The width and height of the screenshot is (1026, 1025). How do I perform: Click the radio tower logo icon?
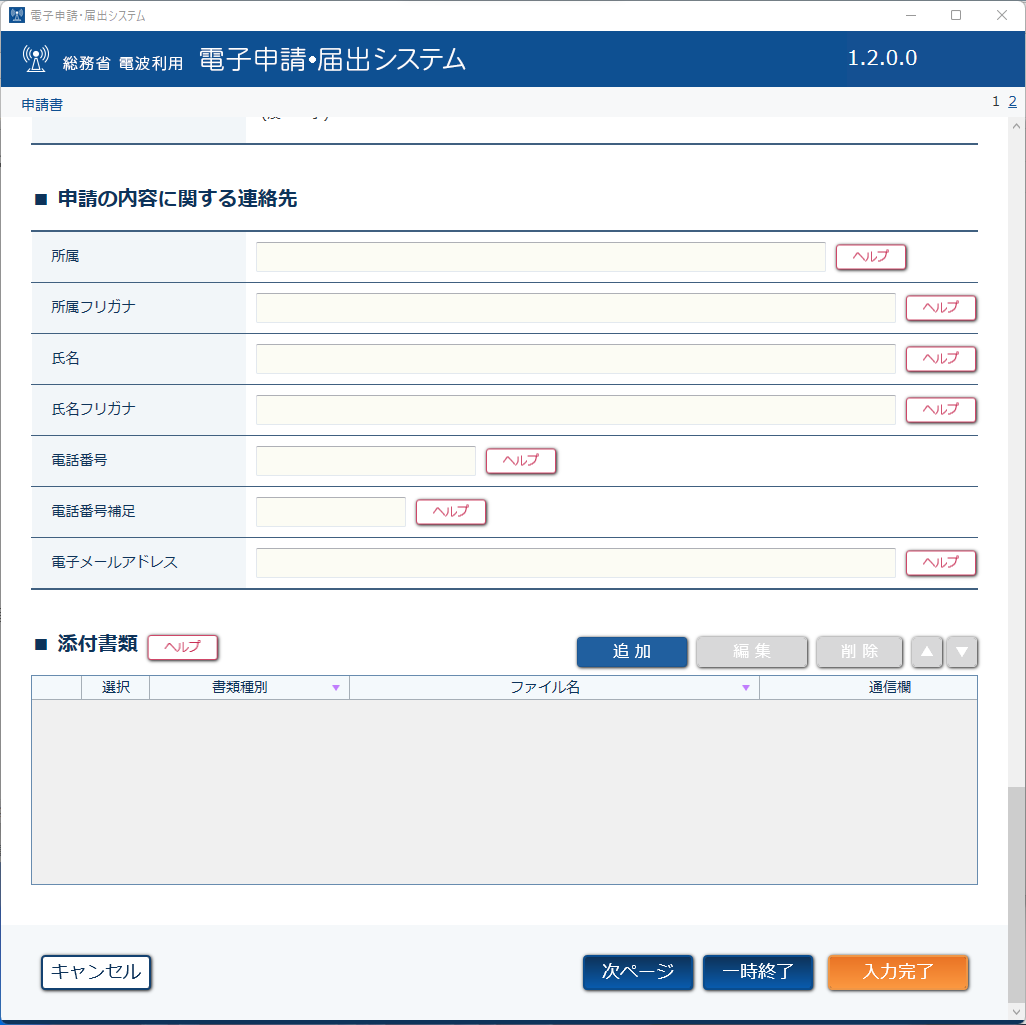click(x=36, y=59)
